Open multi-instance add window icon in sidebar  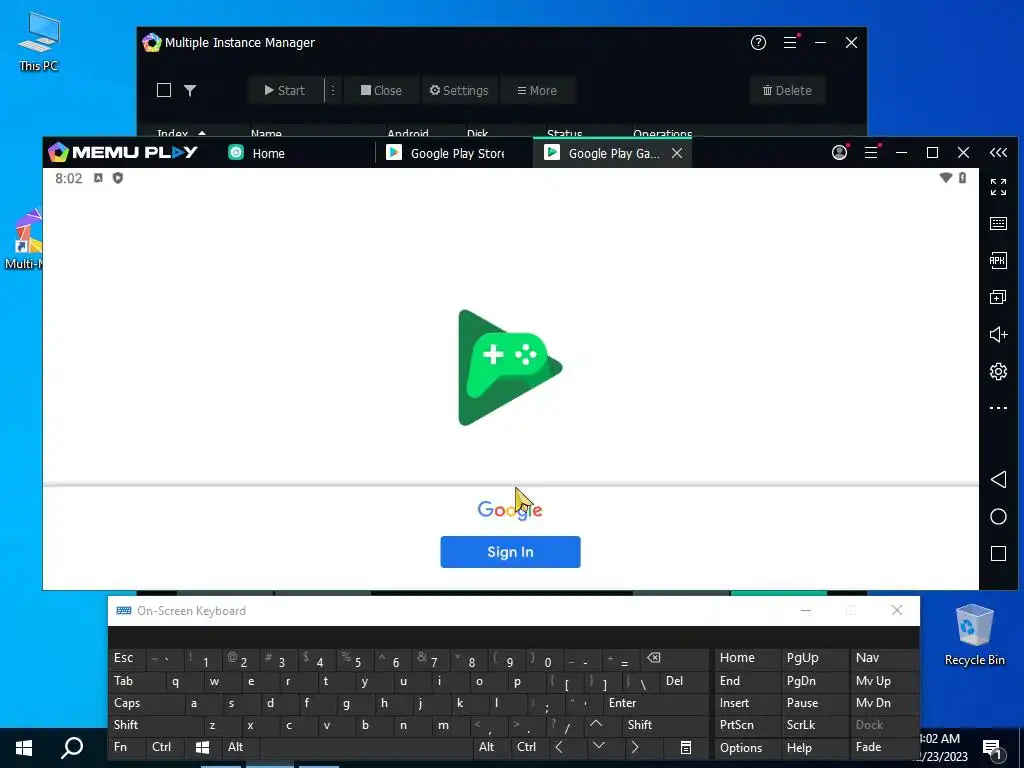998,297
